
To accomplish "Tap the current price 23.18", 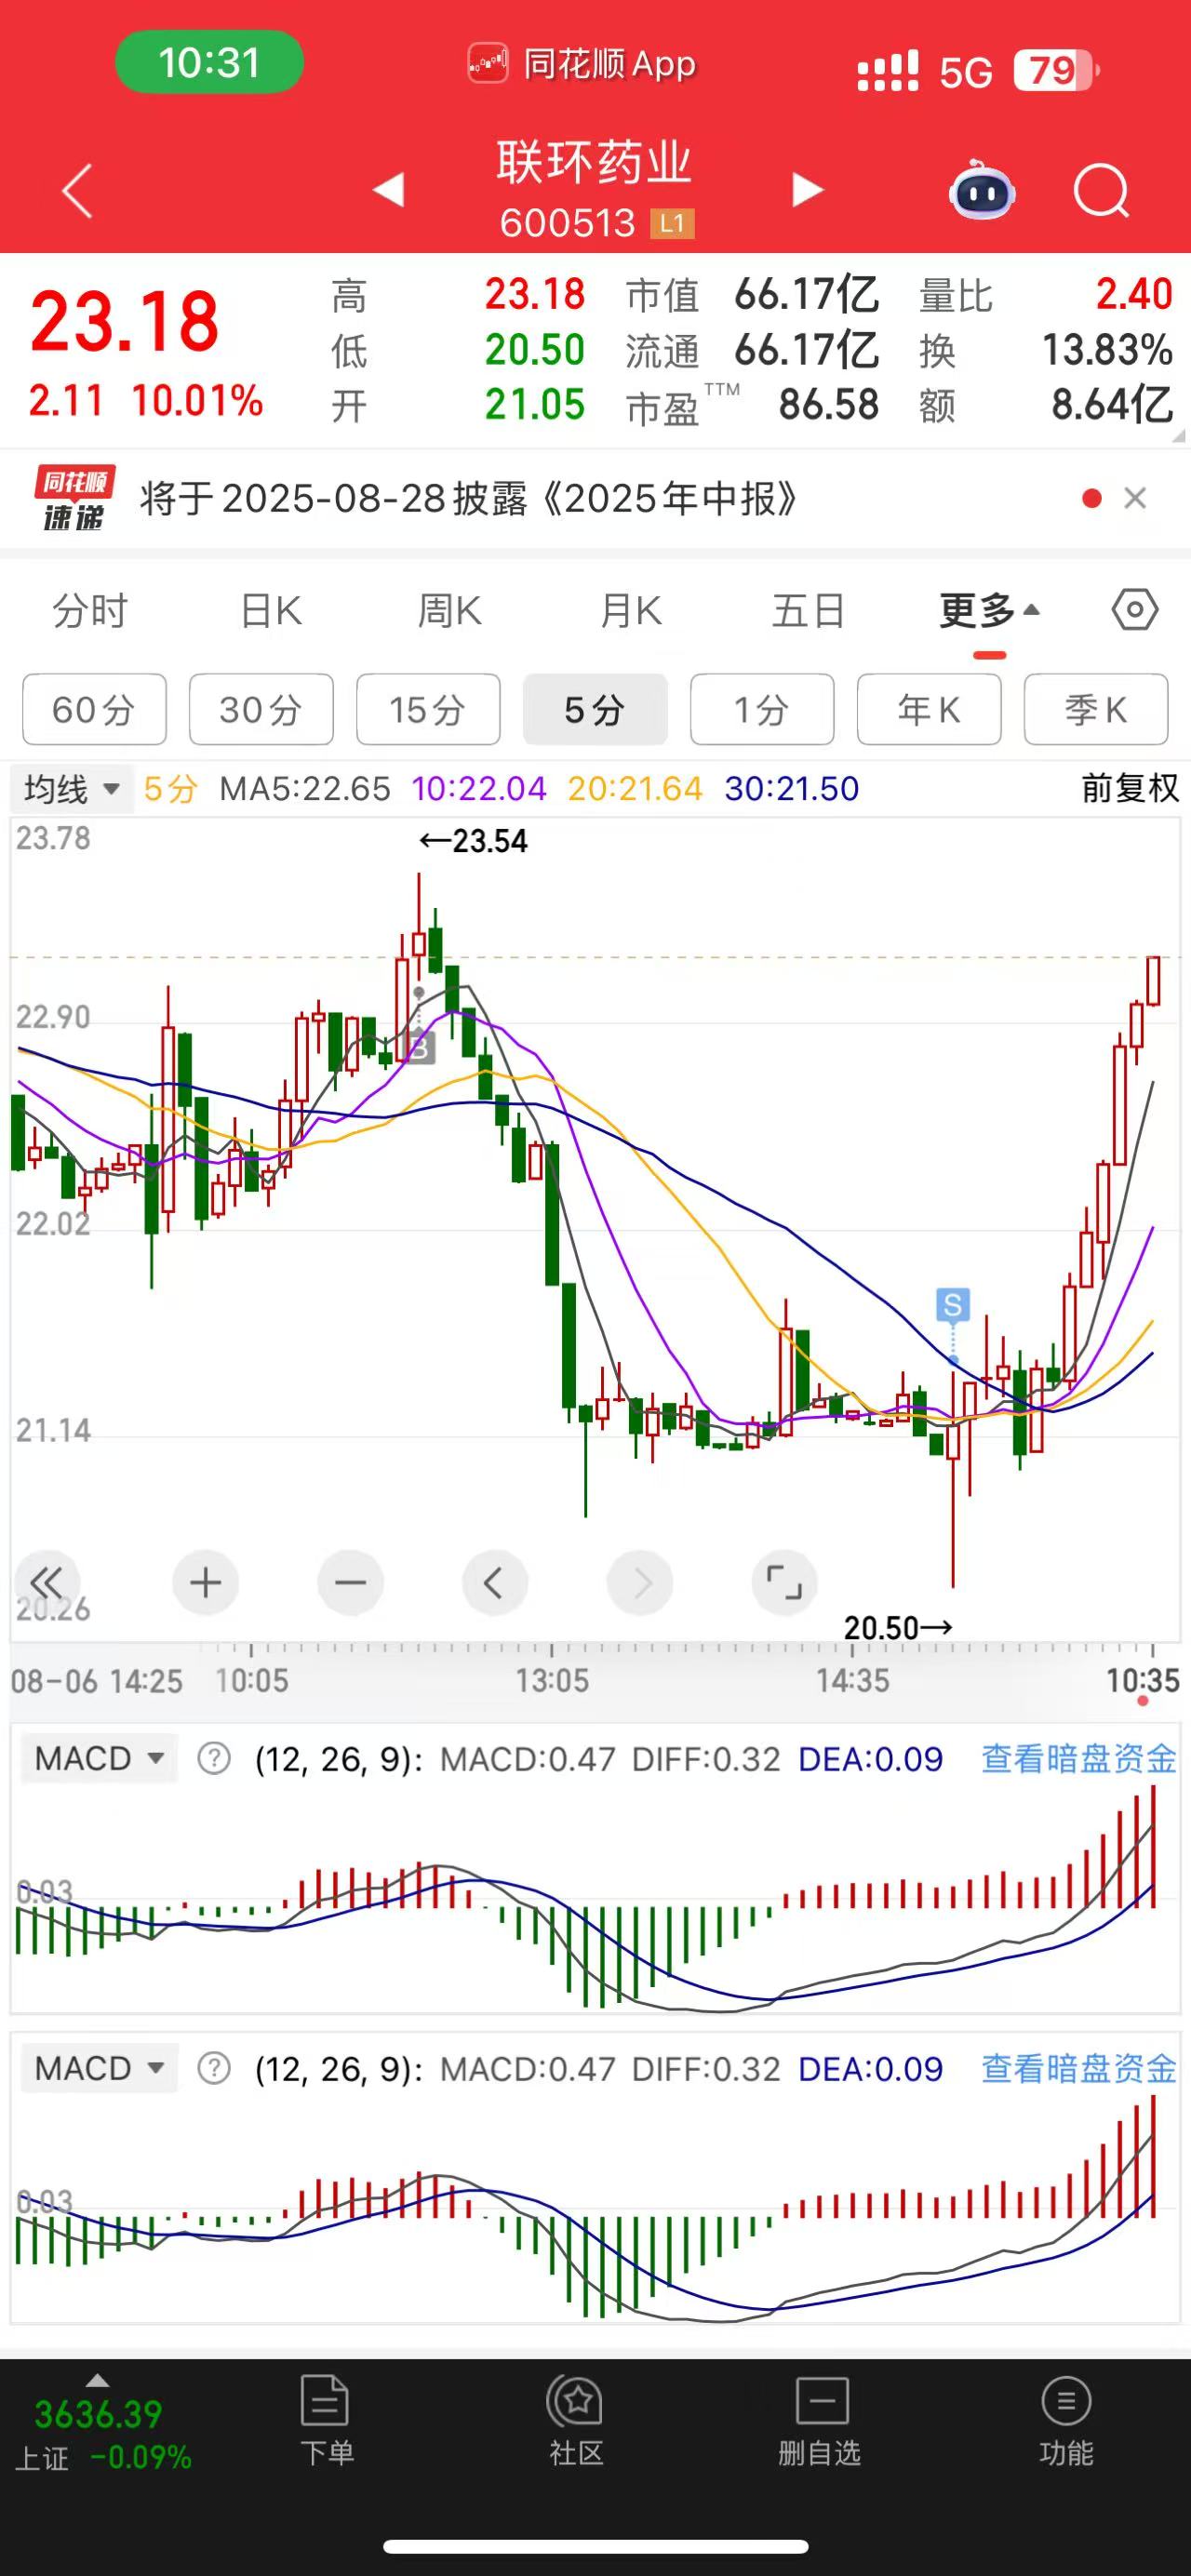I will click(x=125, y=322).
